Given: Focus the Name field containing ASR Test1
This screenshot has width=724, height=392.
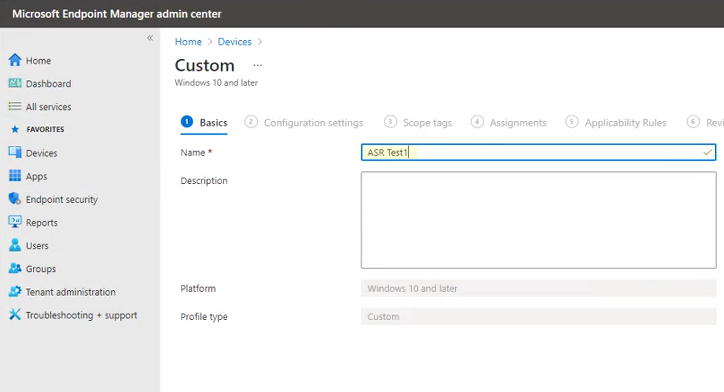Looking at the screenshot, I should pyautogui.click(x=538, y=152).
